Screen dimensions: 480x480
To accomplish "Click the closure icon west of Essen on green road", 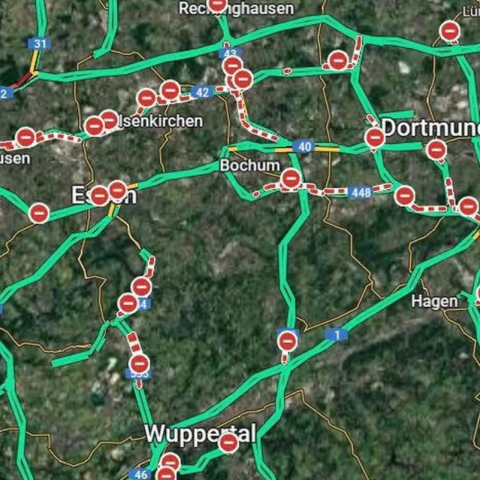I will tap(39, 213).
